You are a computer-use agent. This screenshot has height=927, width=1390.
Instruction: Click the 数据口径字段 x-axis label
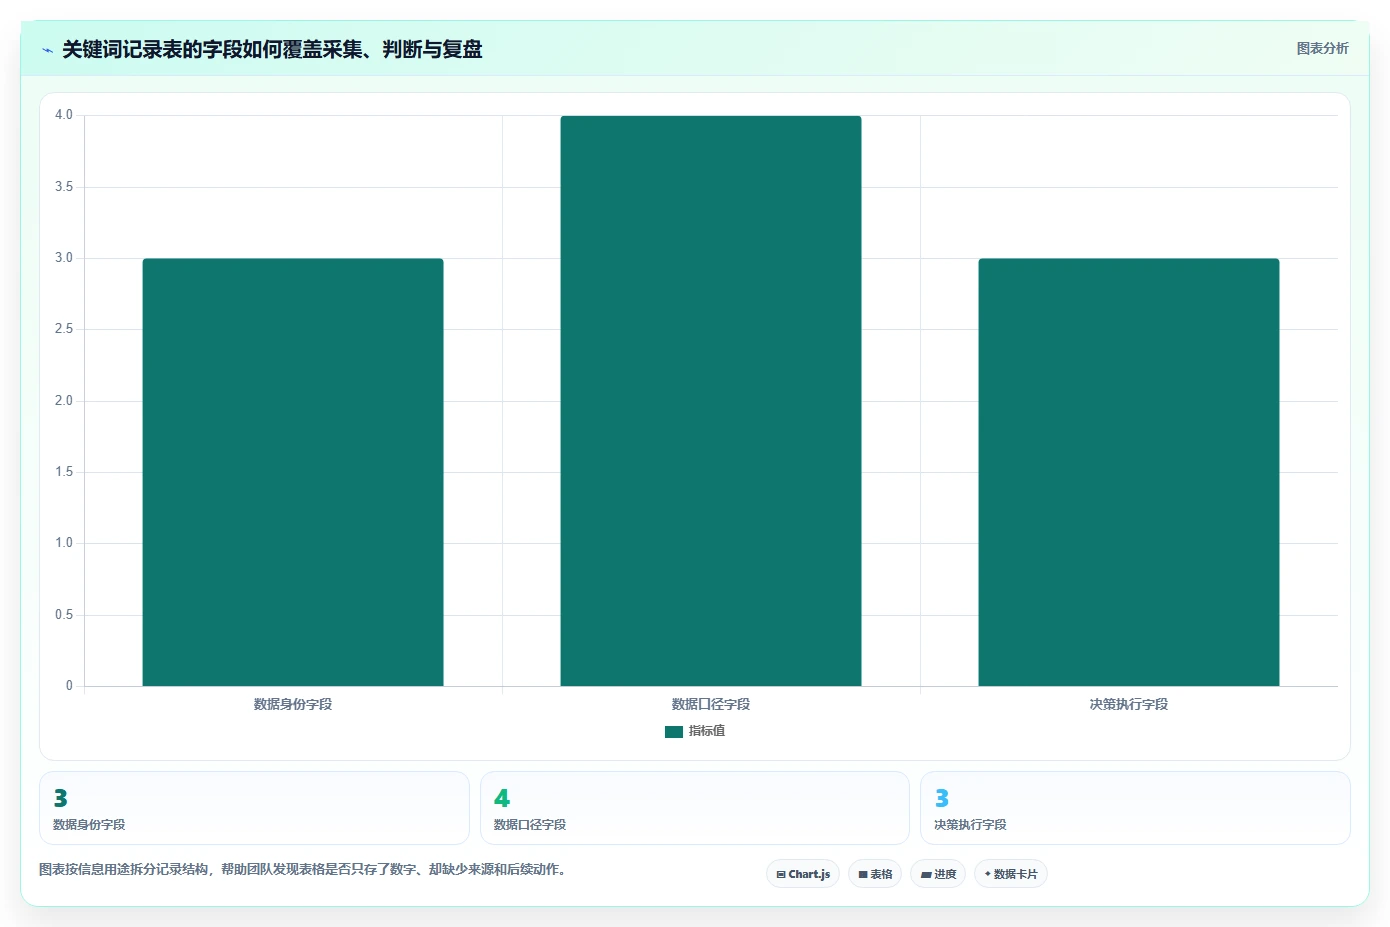[x=711, y=704]
